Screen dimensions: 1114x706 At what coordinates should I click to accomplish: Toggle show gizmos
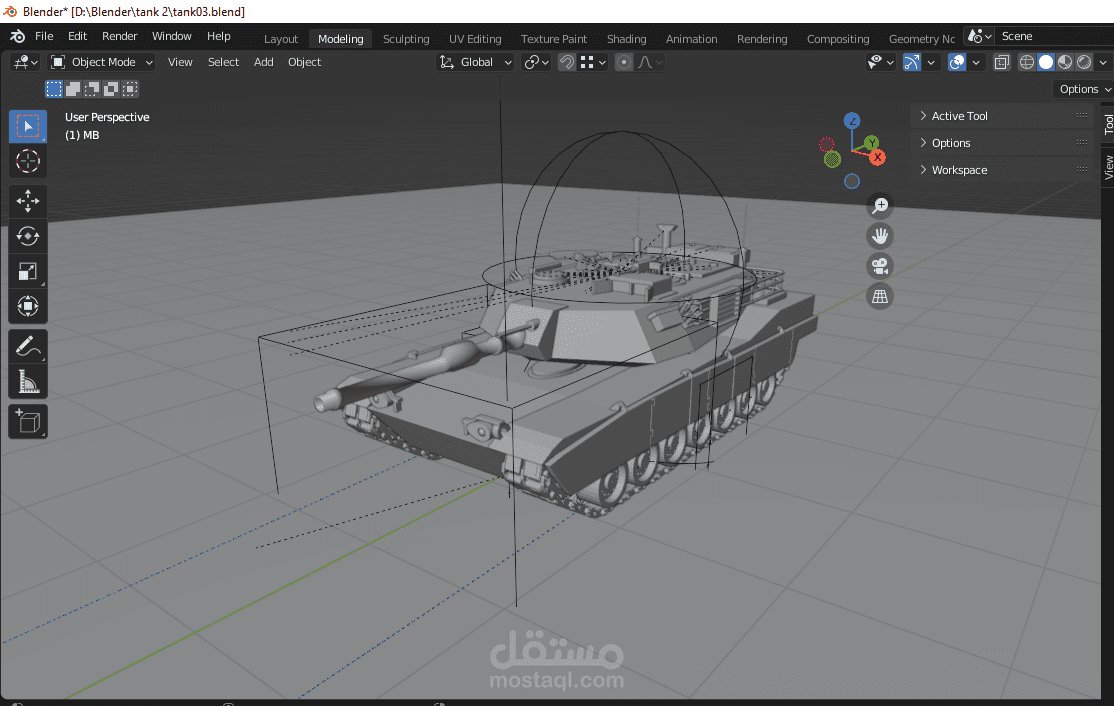[x=912, y=63]
